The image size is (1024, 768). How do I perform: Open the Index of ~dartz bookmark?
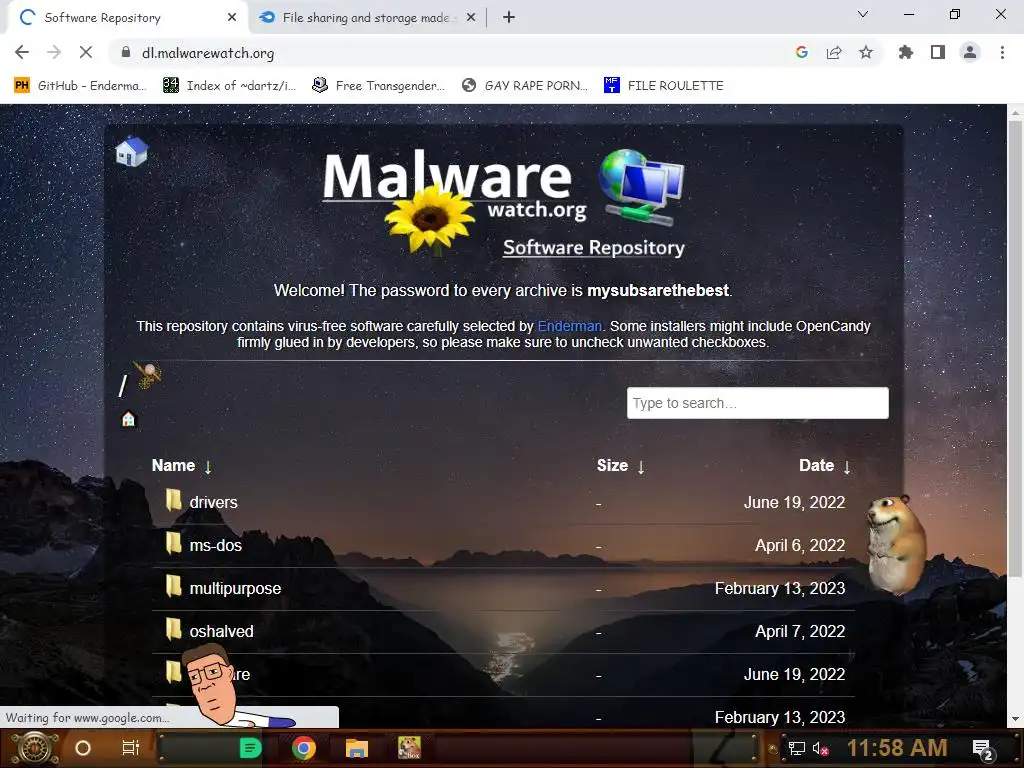point(229,86)
